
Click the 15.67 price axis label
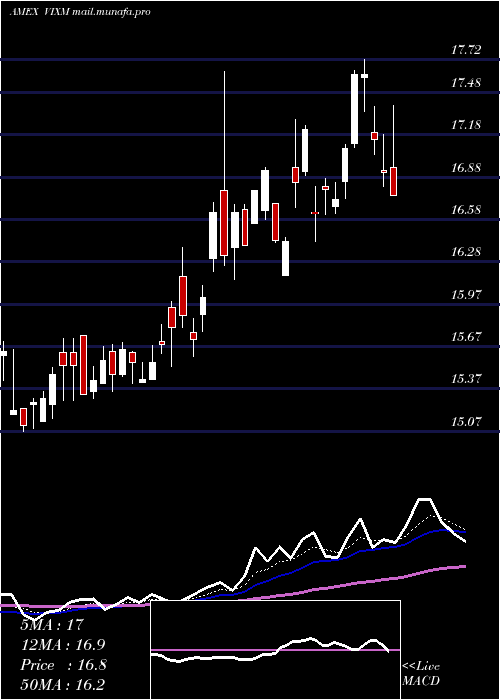pyautogui.click(x=466, y=337)
